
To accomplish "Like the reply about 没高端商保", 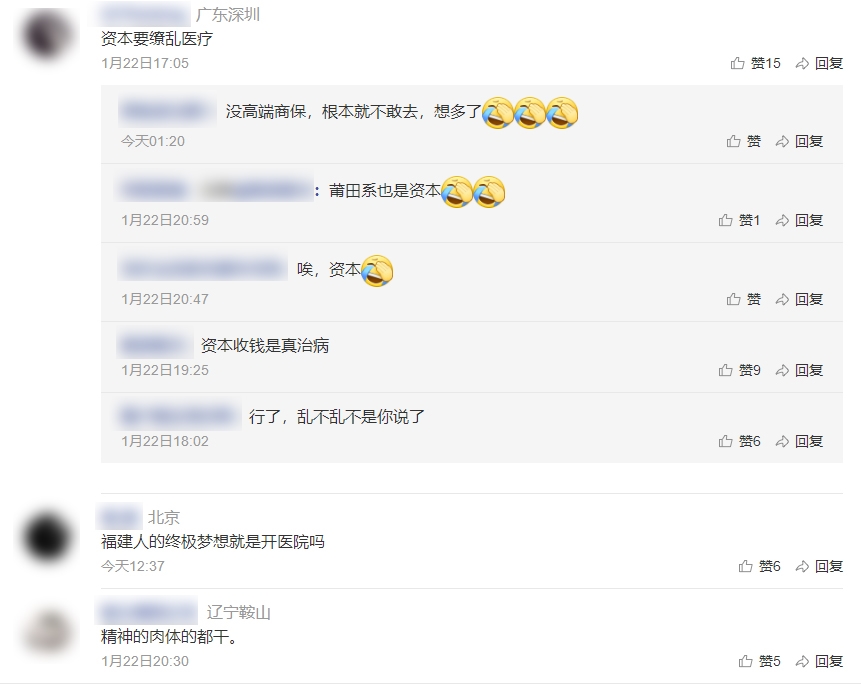I will (743, 141).
